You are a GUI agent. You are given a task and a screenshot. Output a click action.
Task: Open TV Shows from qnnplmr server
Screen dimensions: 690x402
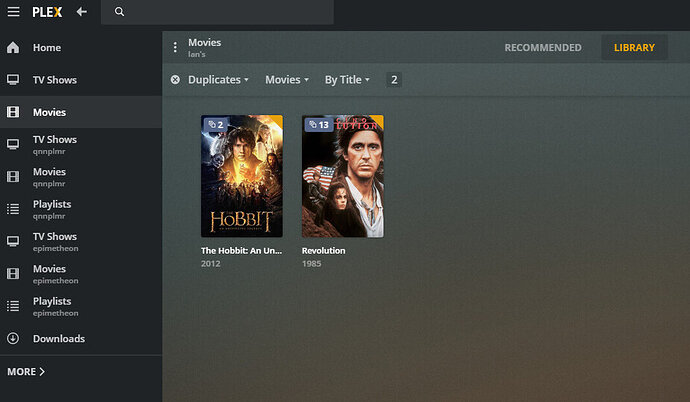click(x=81, y=144)
